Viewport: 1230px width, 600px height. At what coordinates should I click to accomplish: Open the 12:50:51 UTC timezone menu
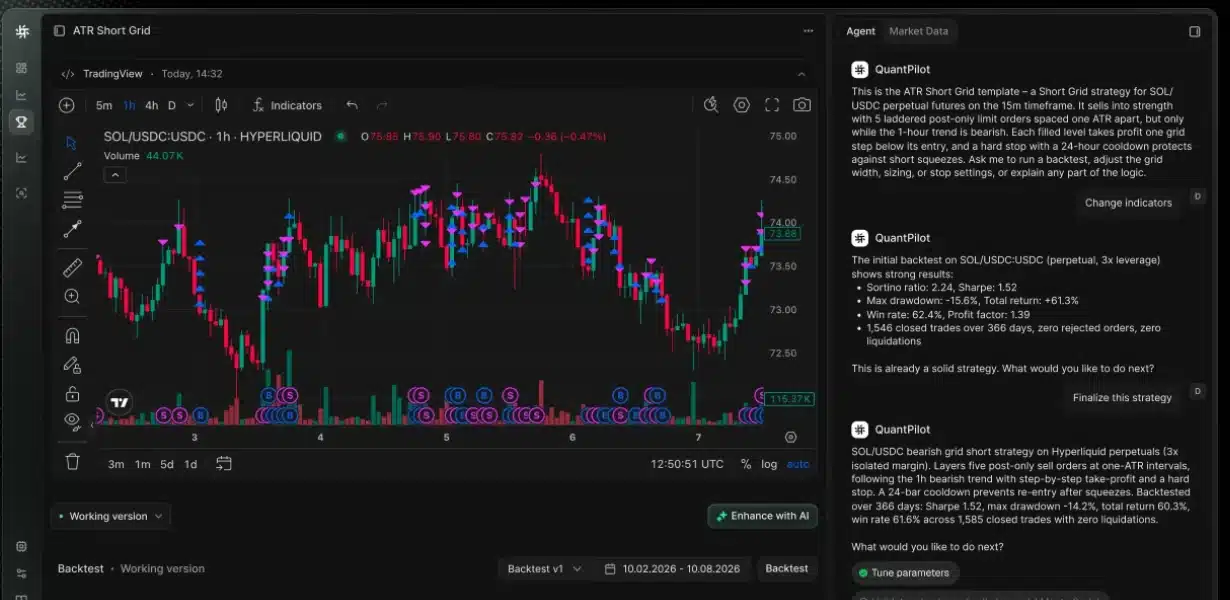[687, 464]
